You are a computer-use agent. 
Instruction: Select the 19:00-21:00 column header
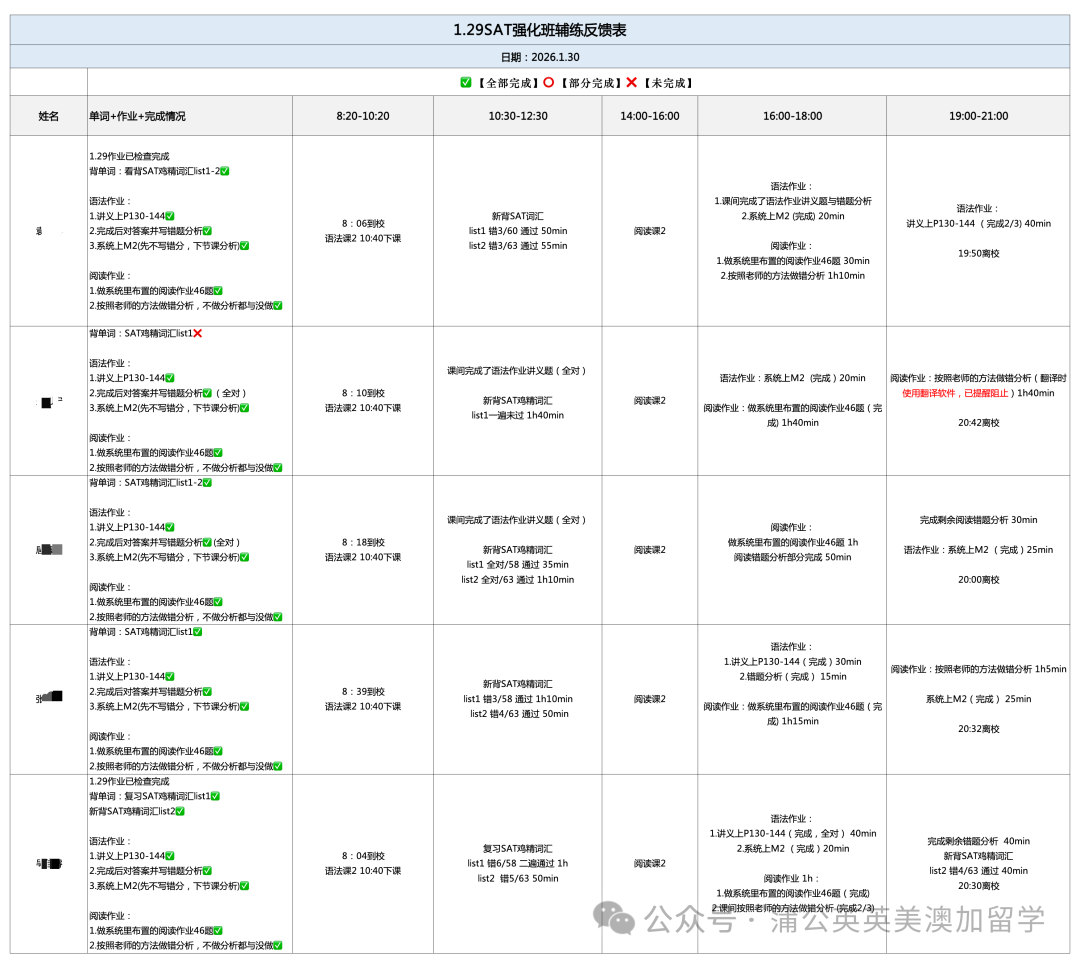[977, 116]
